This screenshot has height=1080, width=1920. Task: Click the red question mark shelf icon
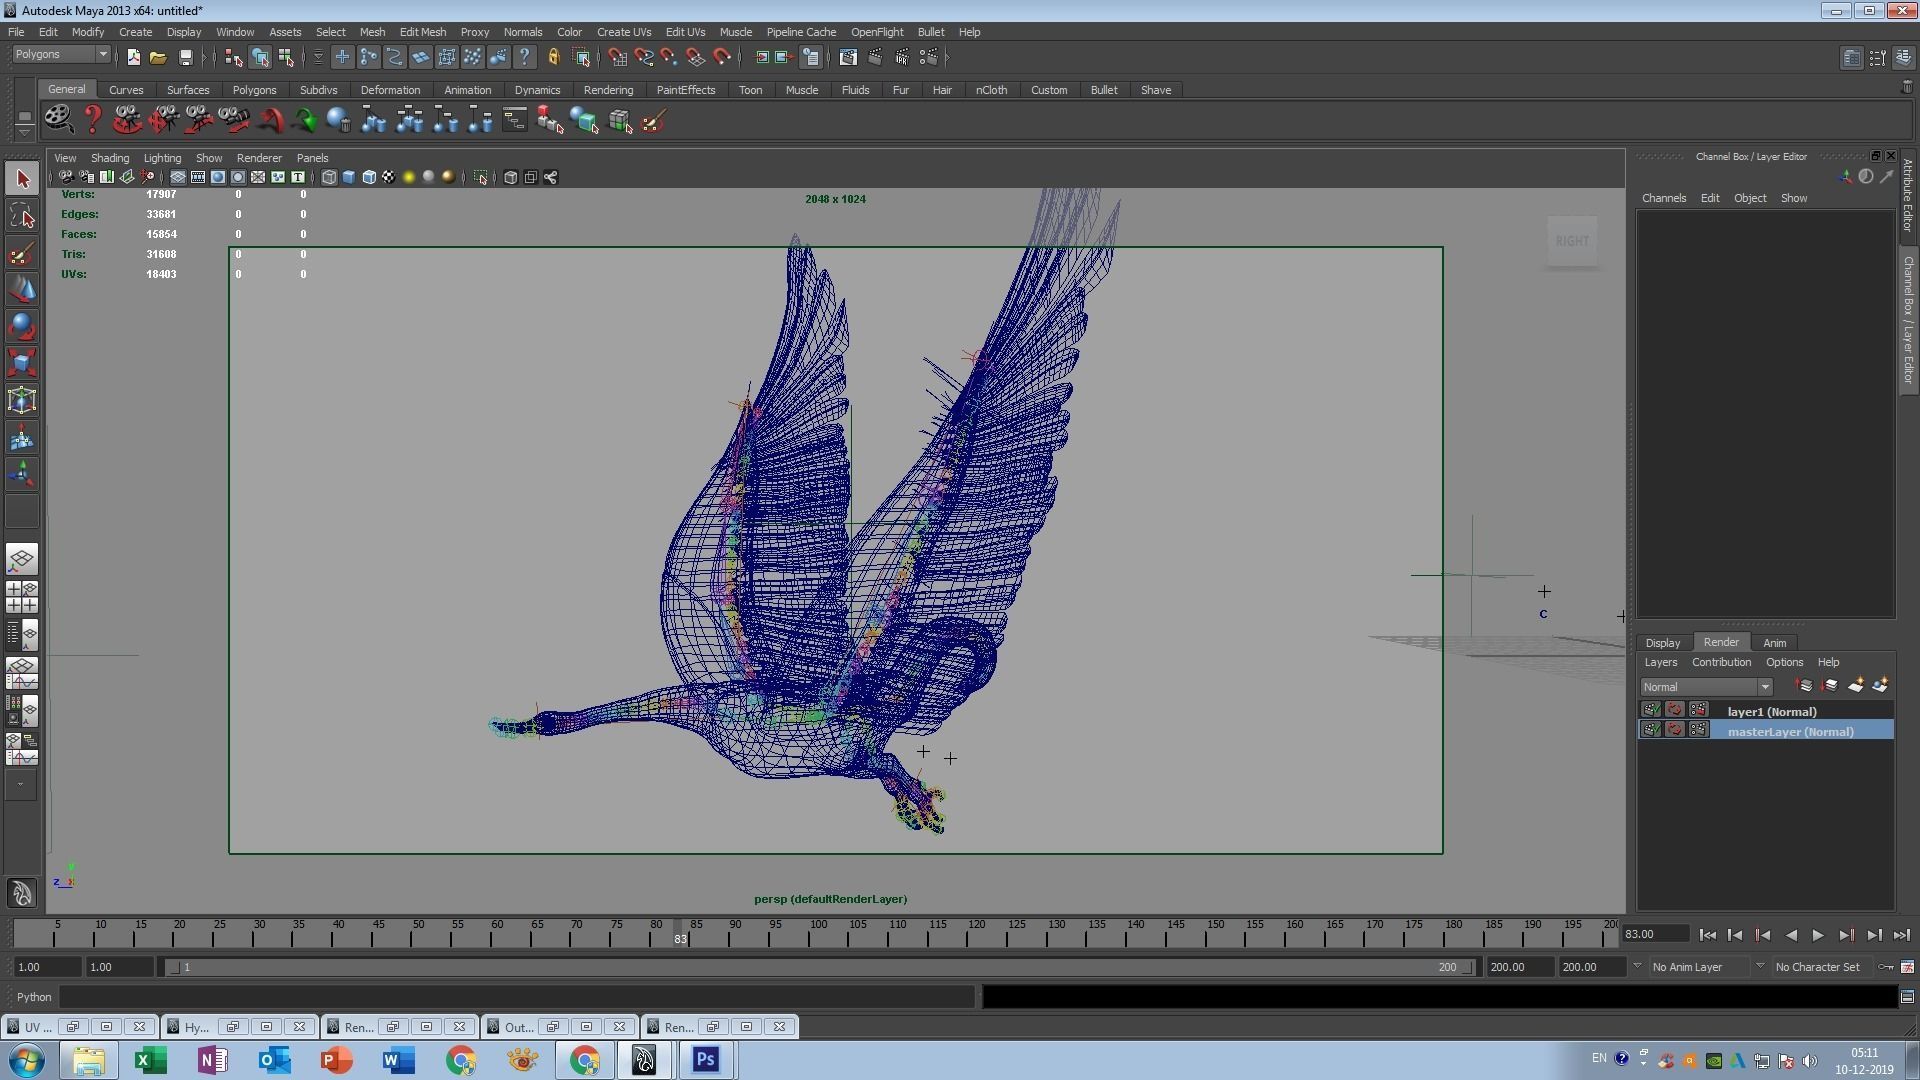(x=92, y=121)
